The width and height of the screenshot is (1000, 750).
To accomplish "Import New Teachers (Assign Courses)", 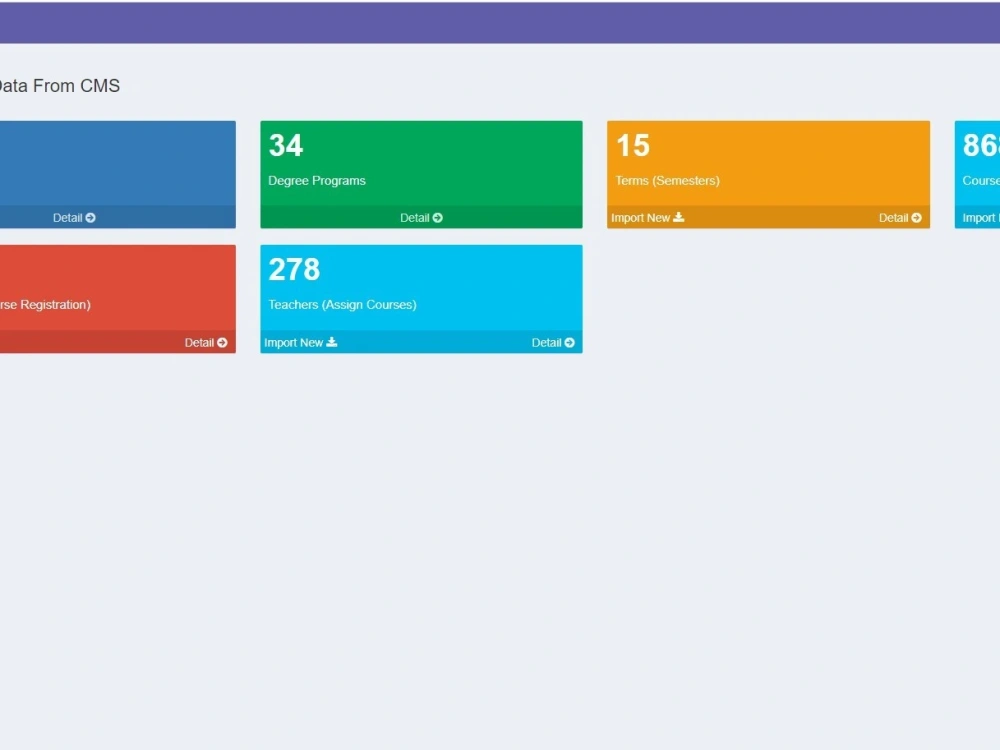I will (x=300, y=342).
